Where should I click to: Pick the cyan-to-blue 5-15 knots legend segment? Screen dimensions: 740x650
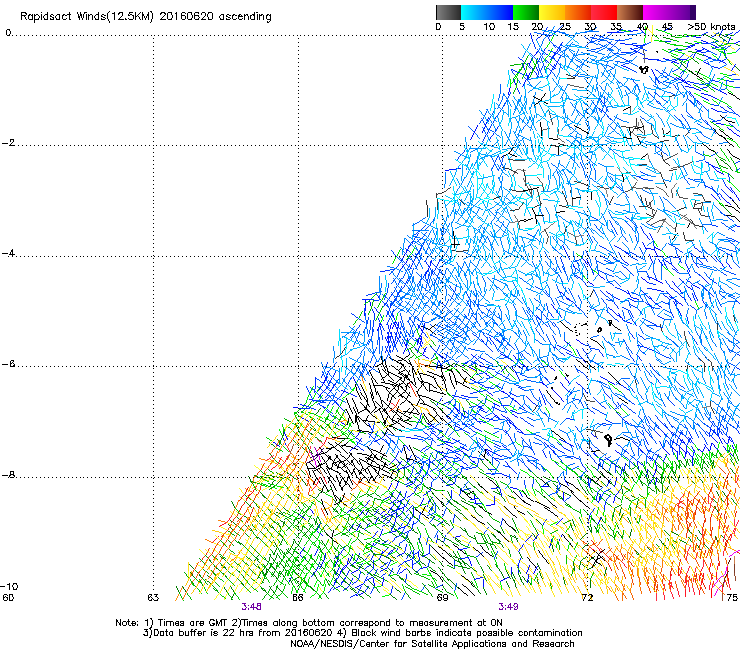[487, 12]
